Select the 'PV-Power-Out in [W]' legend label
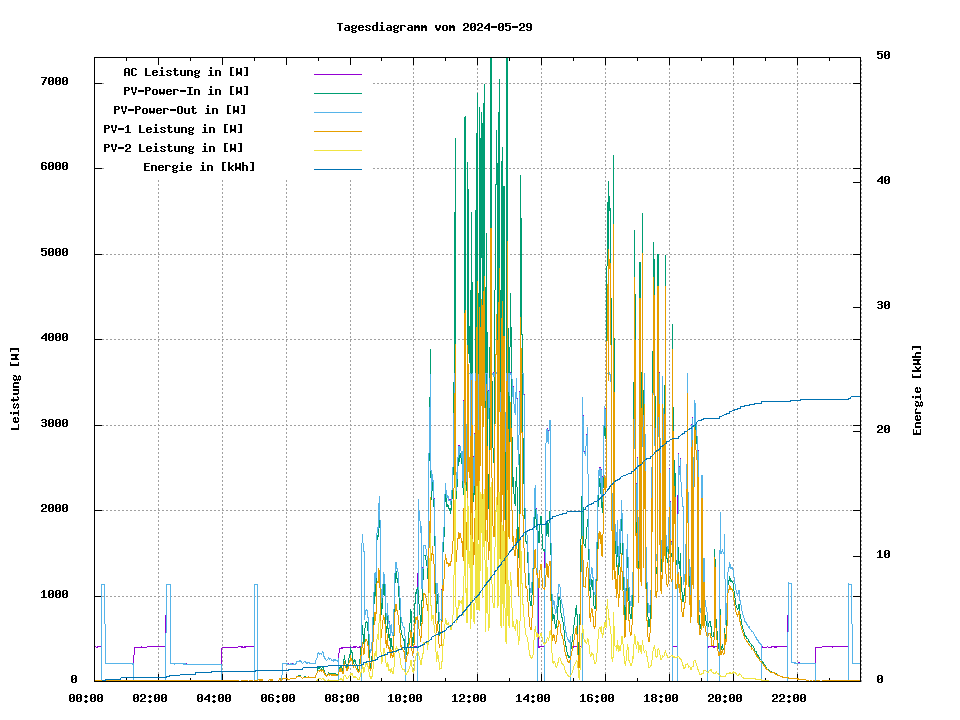 [x=180, y=110]
